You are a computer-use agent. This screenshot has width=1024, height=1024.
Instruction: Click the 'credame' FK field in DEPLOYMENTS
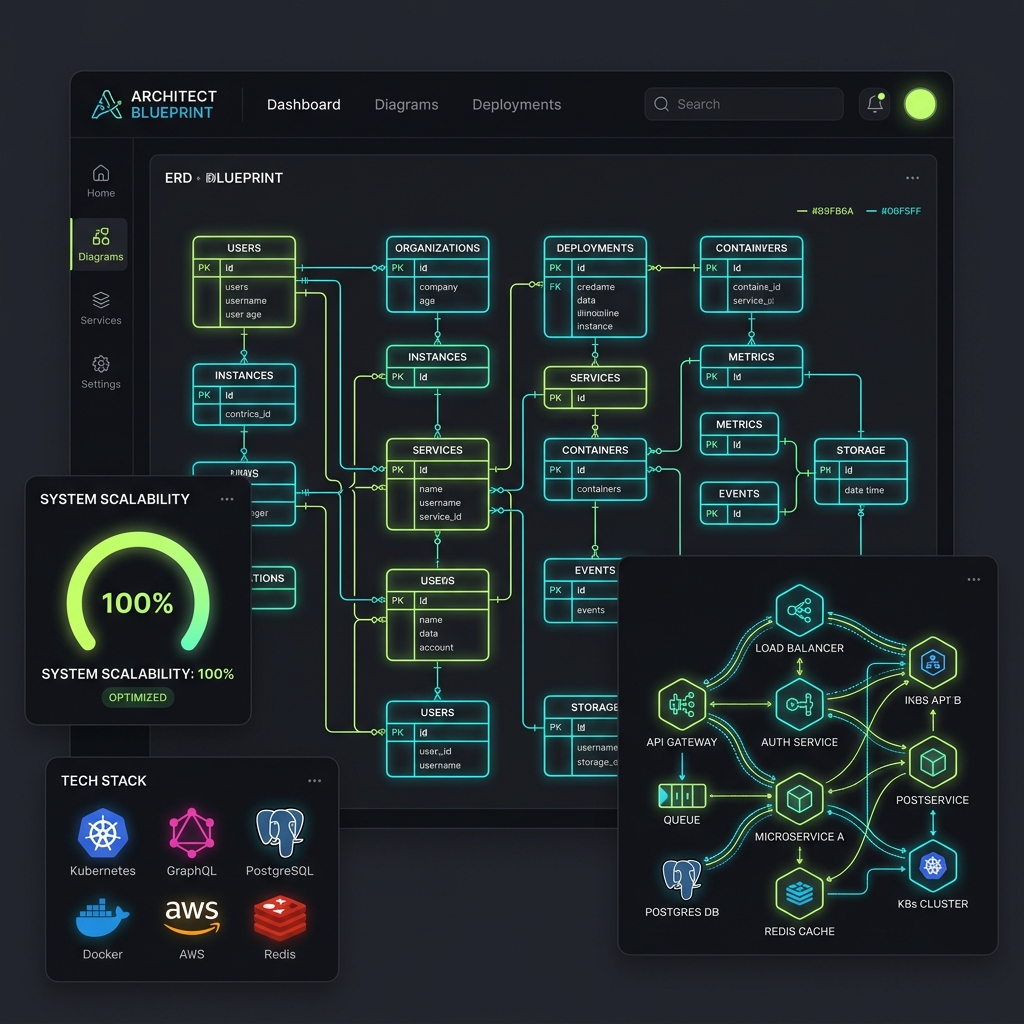click(x=596, y=287)
